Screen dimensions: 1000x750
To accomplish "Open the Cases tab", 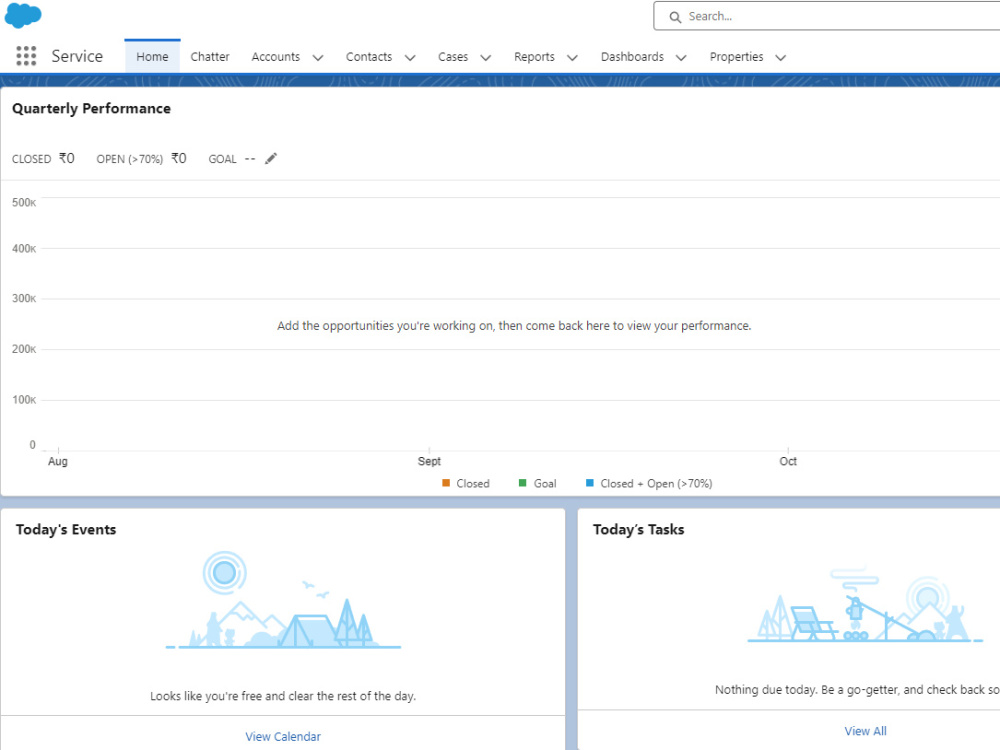I will pos(453,57).
